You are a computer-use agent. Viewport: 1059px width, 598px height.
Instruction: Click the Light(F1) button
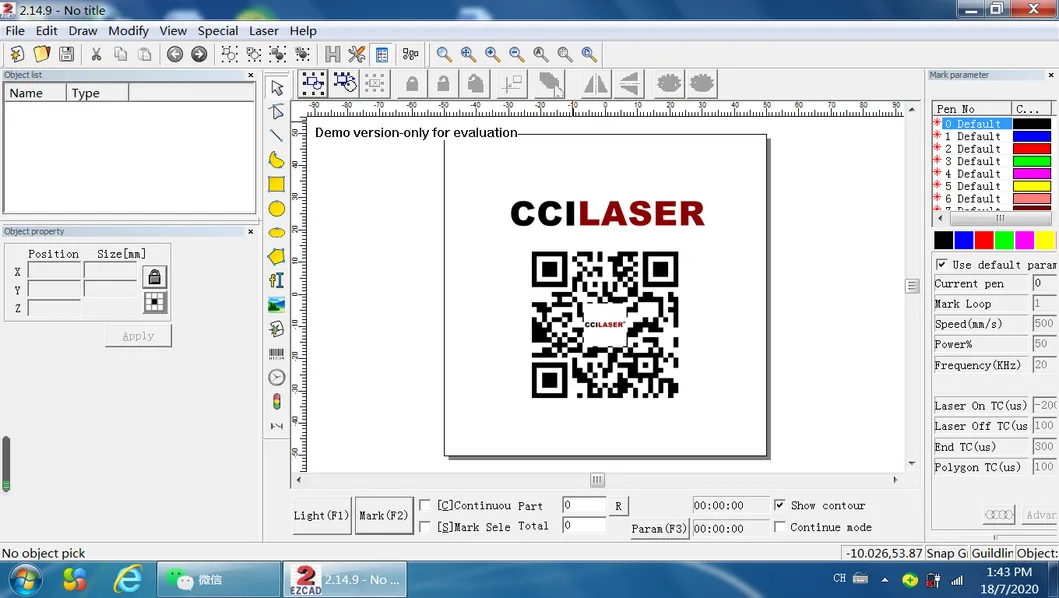[321, 515]
